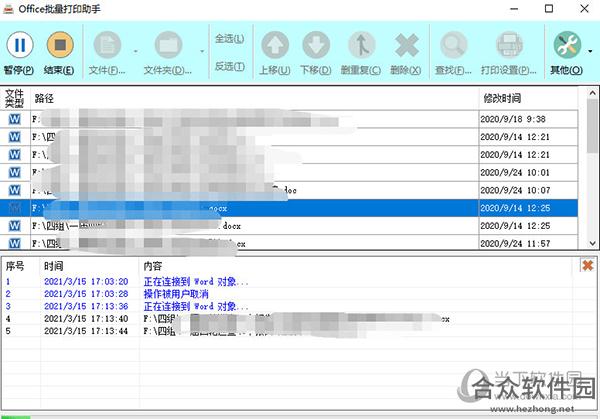The image size is (600, 419).
Task: Select Word icon in row dated 2020/9/18 9:38
Action: pyautogui.click(x=15, y=119)
